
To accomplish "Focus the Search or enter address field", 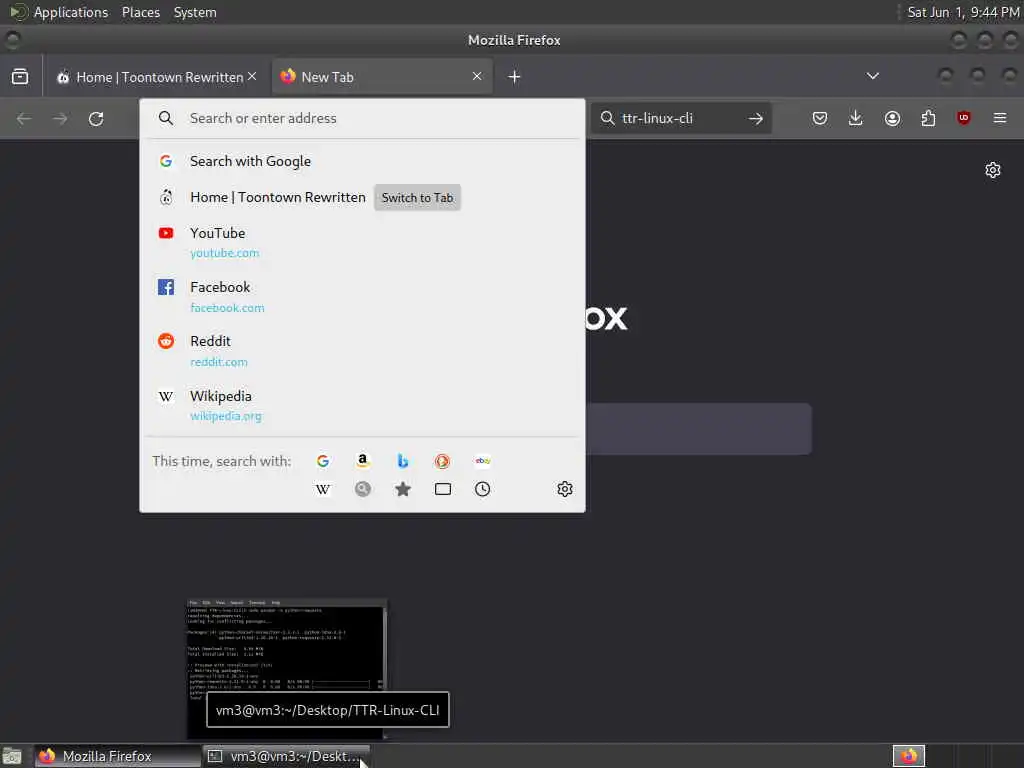I will pos(362,118).
